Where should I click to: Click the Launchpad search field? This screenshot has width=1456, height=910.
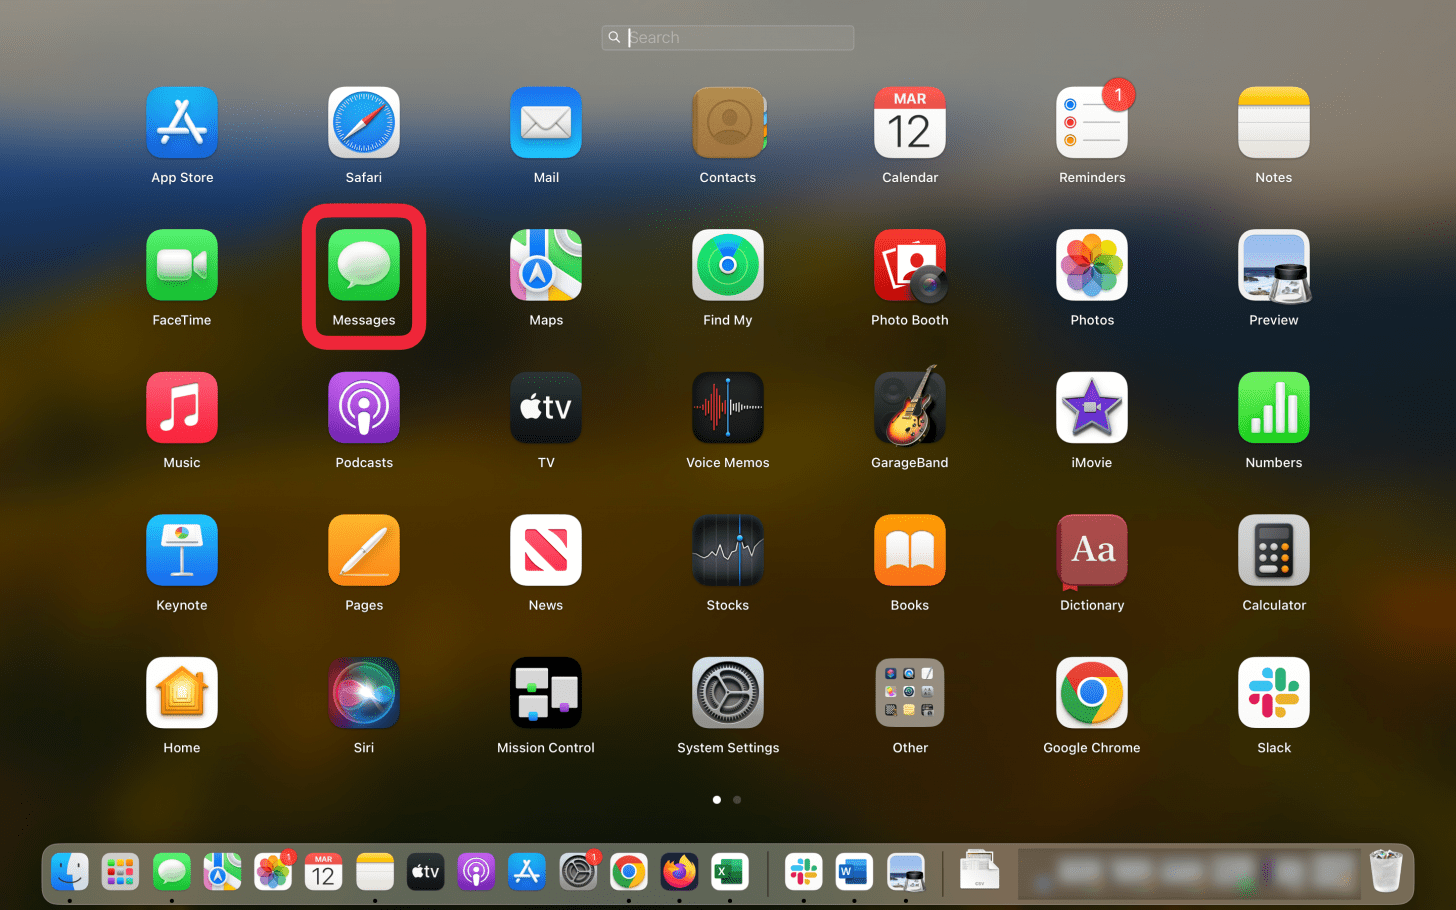727,37
